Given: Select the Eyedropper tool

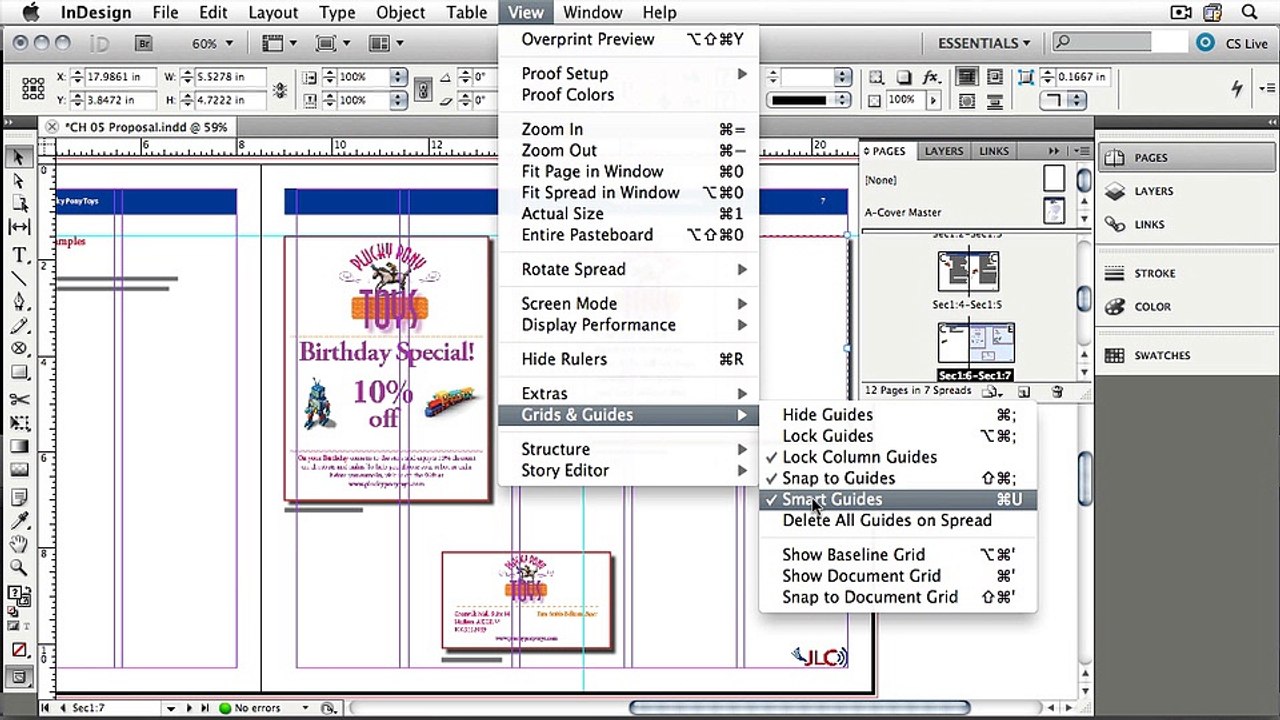Looking at the screenshot, I should (x=19, y=520).
